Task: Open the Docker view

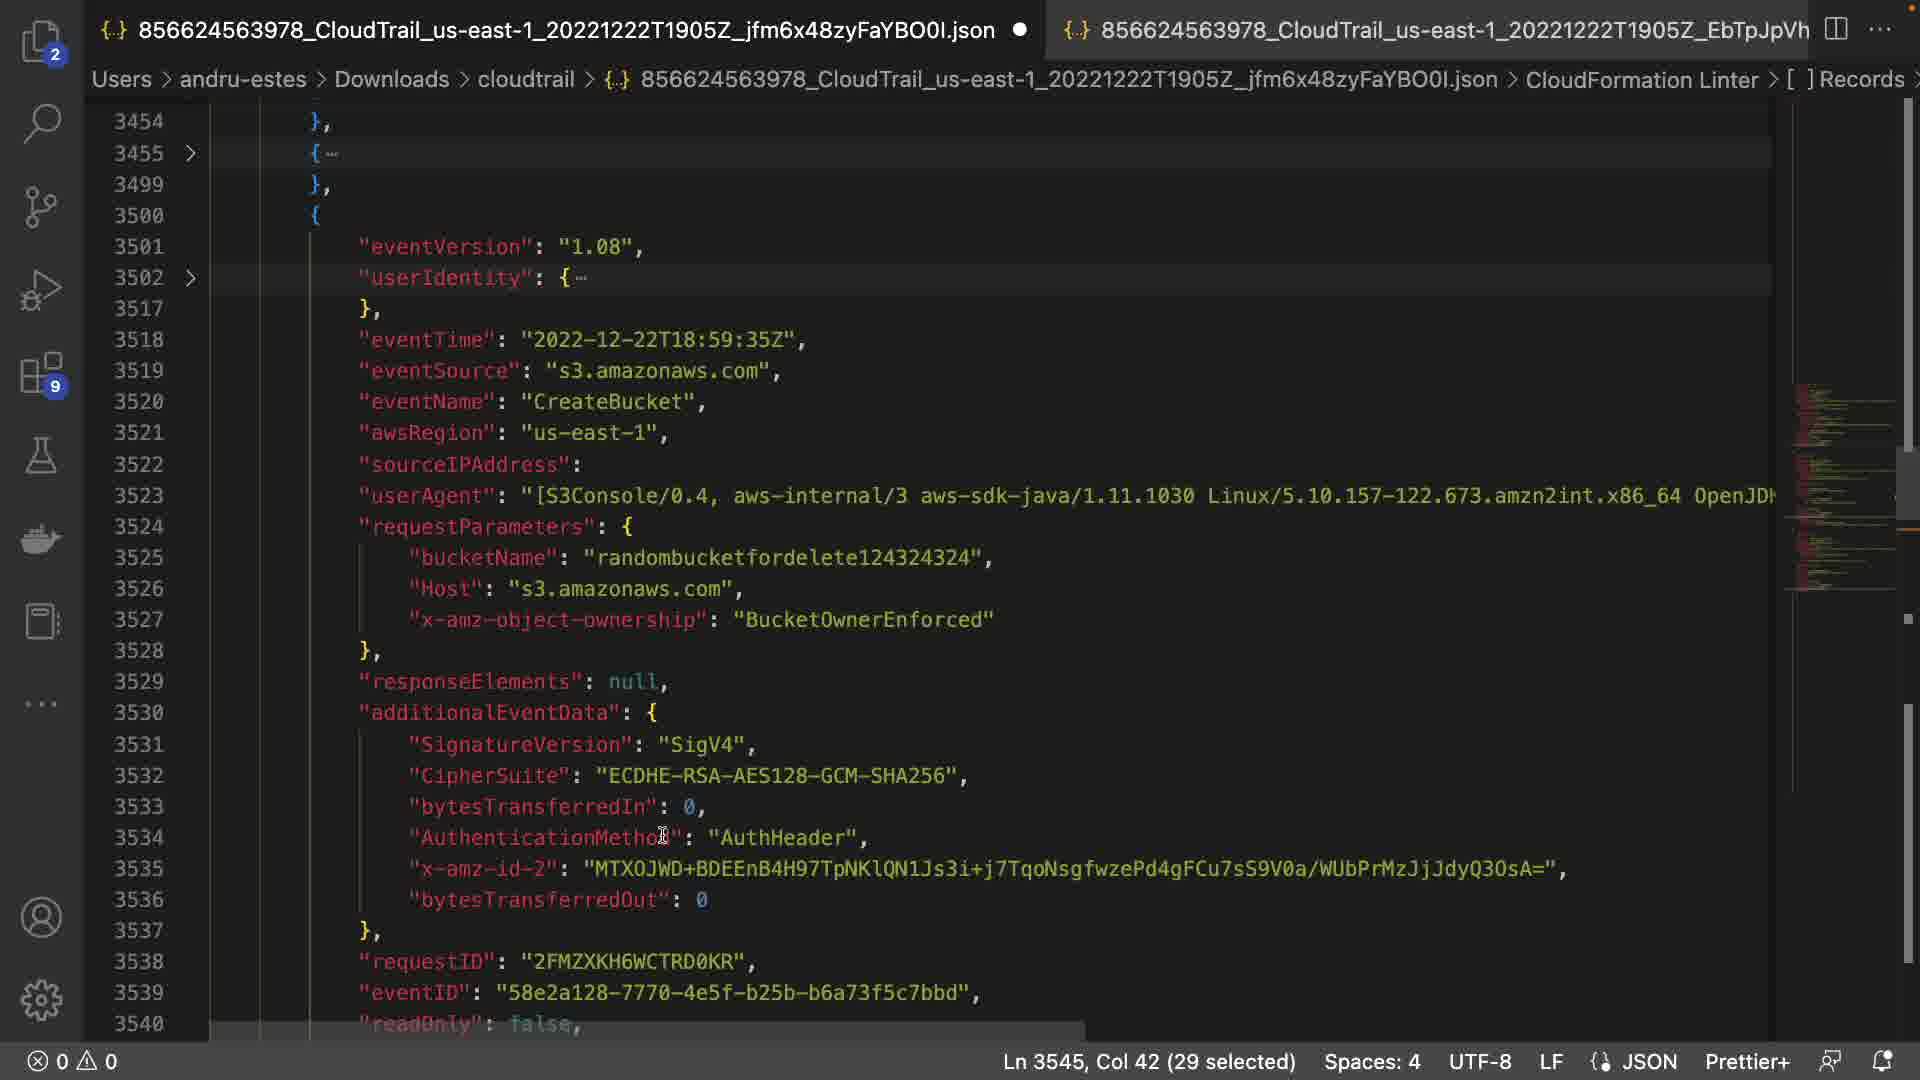Action: [x=41, y=539]
